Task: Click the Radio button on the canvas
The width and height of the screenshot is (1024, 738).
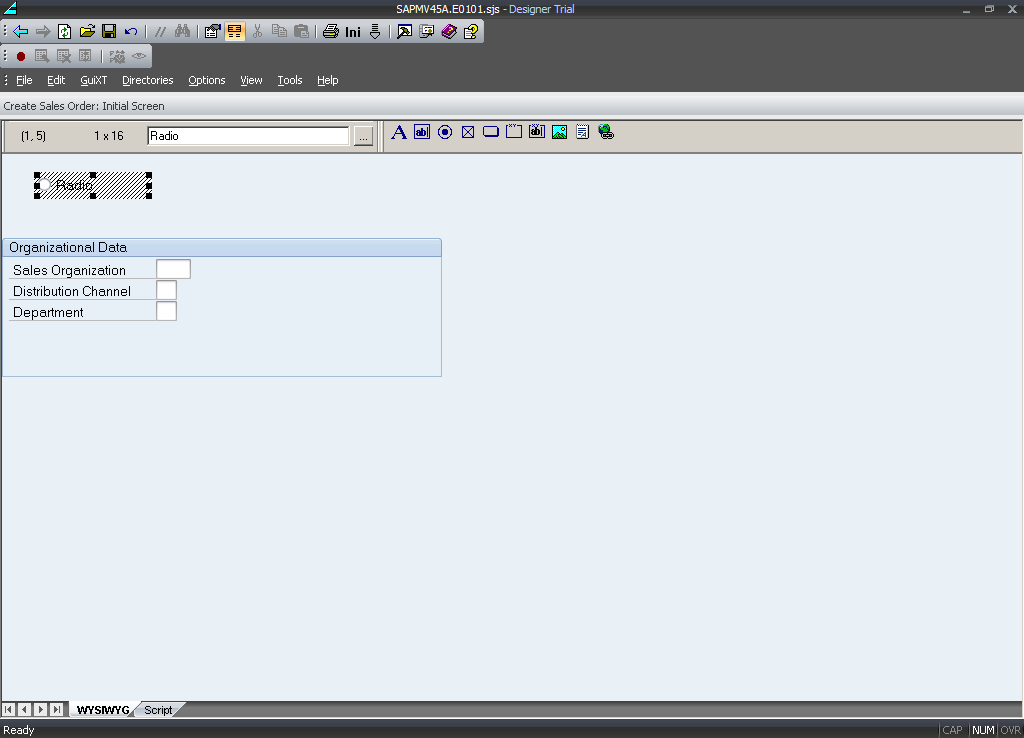Action: (x=92, y=185)
